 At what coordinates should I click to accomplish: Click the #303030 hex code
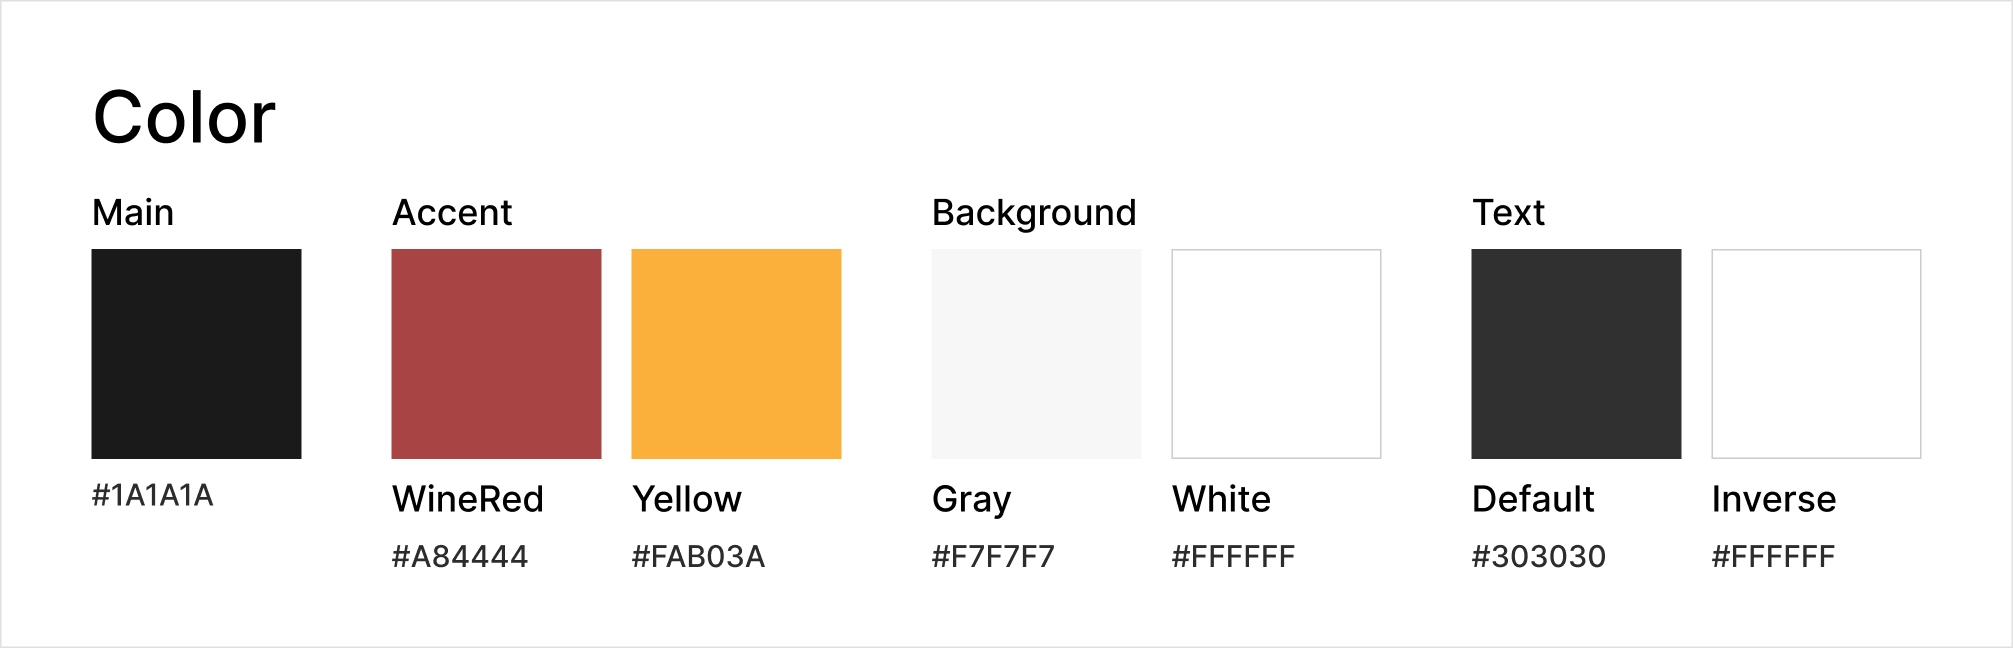1539,557
